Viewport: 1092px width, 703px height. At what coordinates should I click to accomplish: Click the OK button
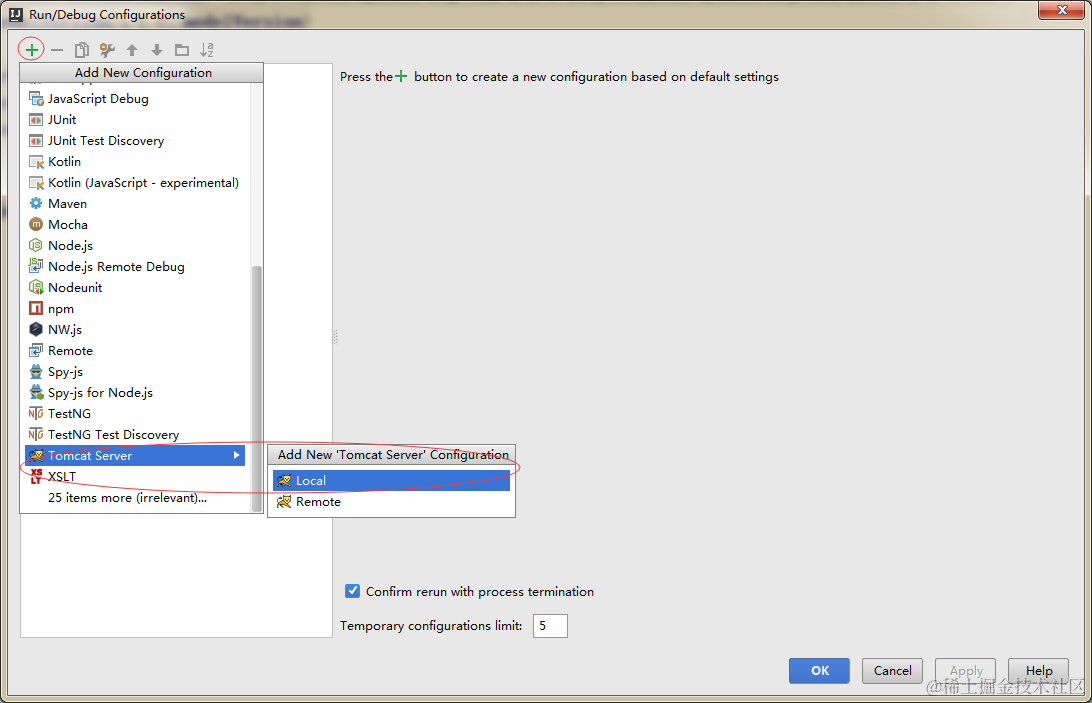(819, 670)
